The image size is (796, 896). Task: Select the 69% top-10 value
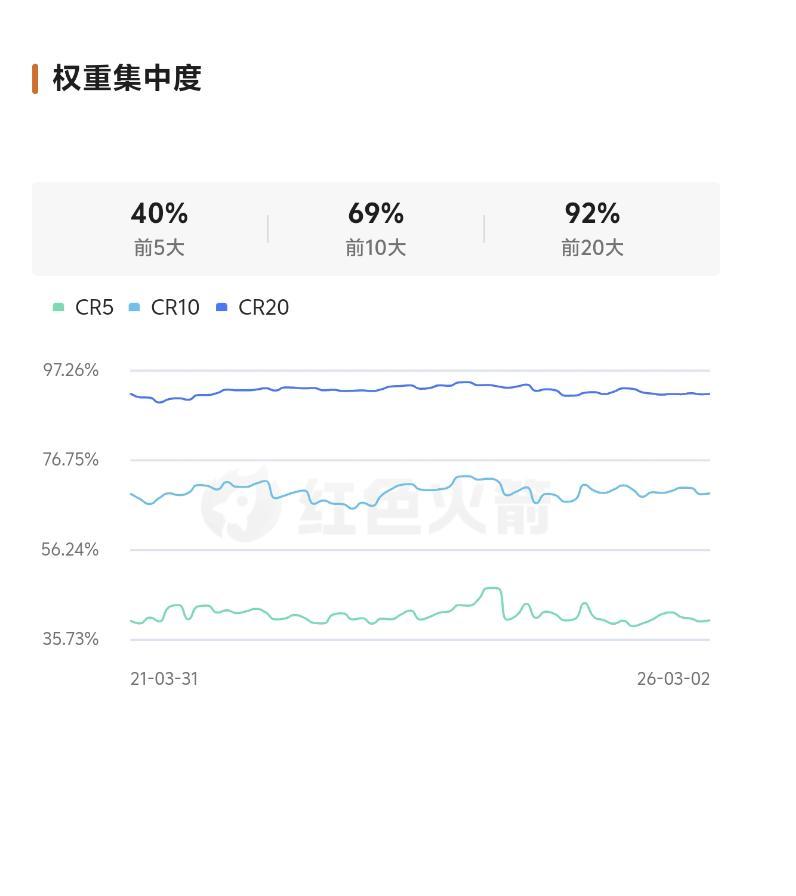376,213
